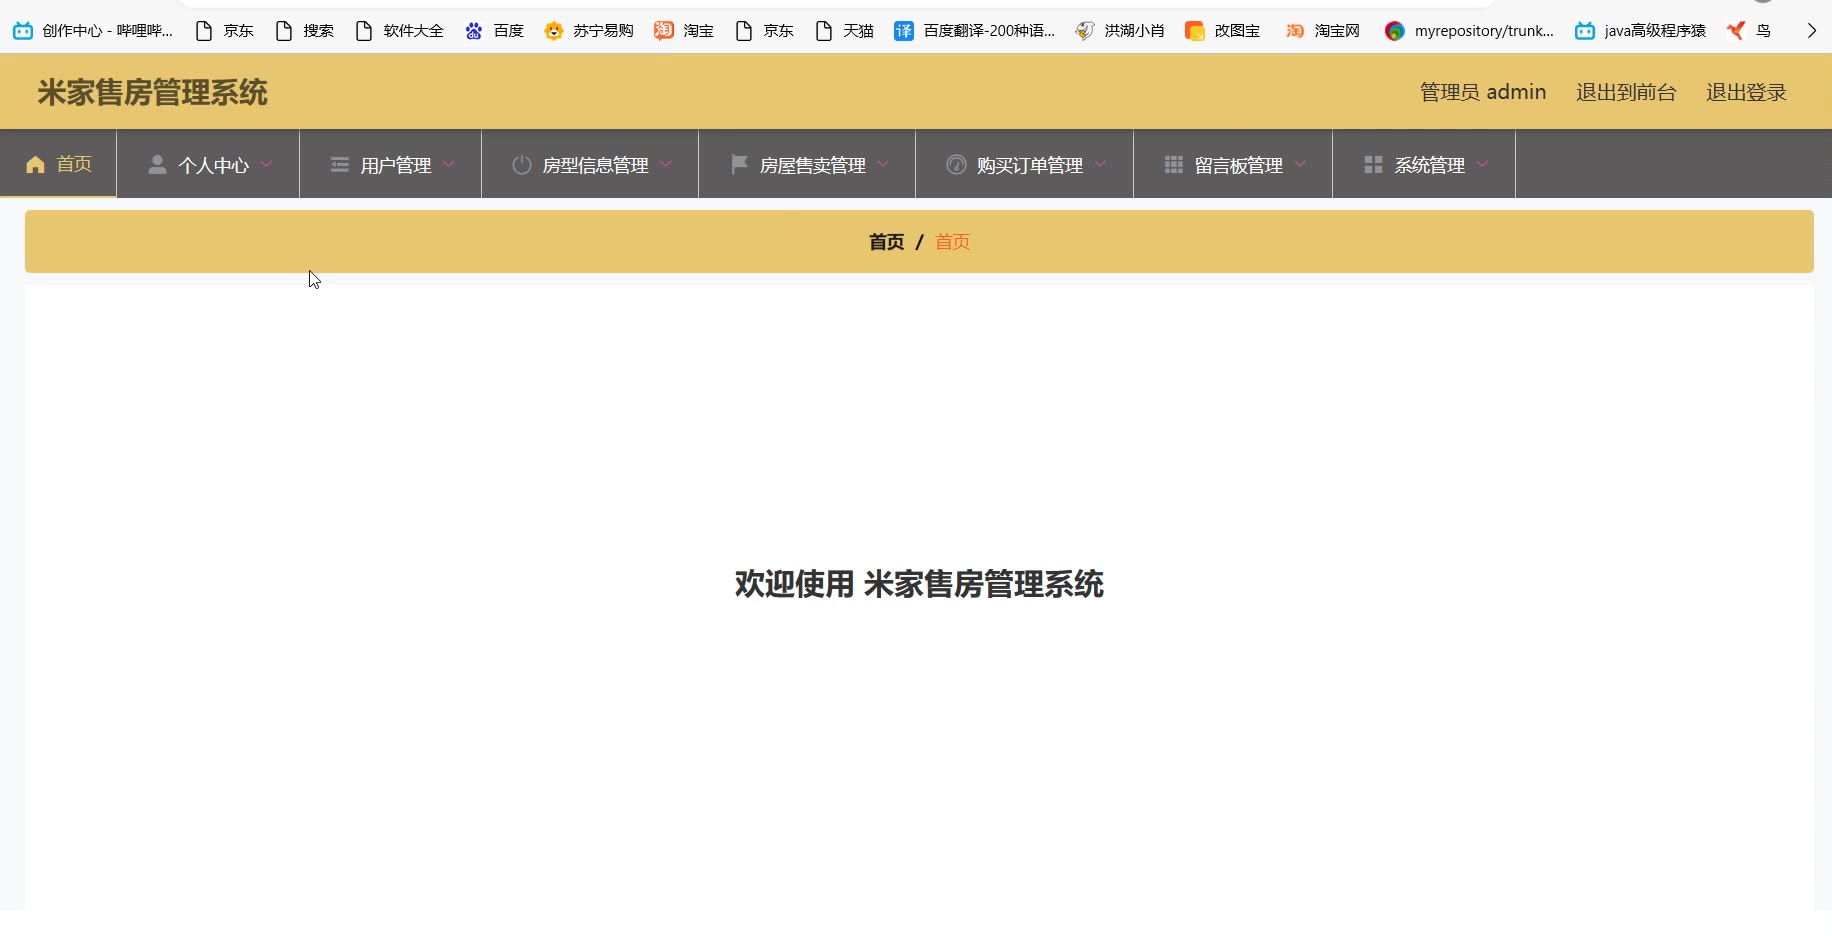The height and width of the screenshot is (936, 1832).
Task: Expand the 房屋售卖管理 dropdown arrow
Action: [x=883, y=164]
